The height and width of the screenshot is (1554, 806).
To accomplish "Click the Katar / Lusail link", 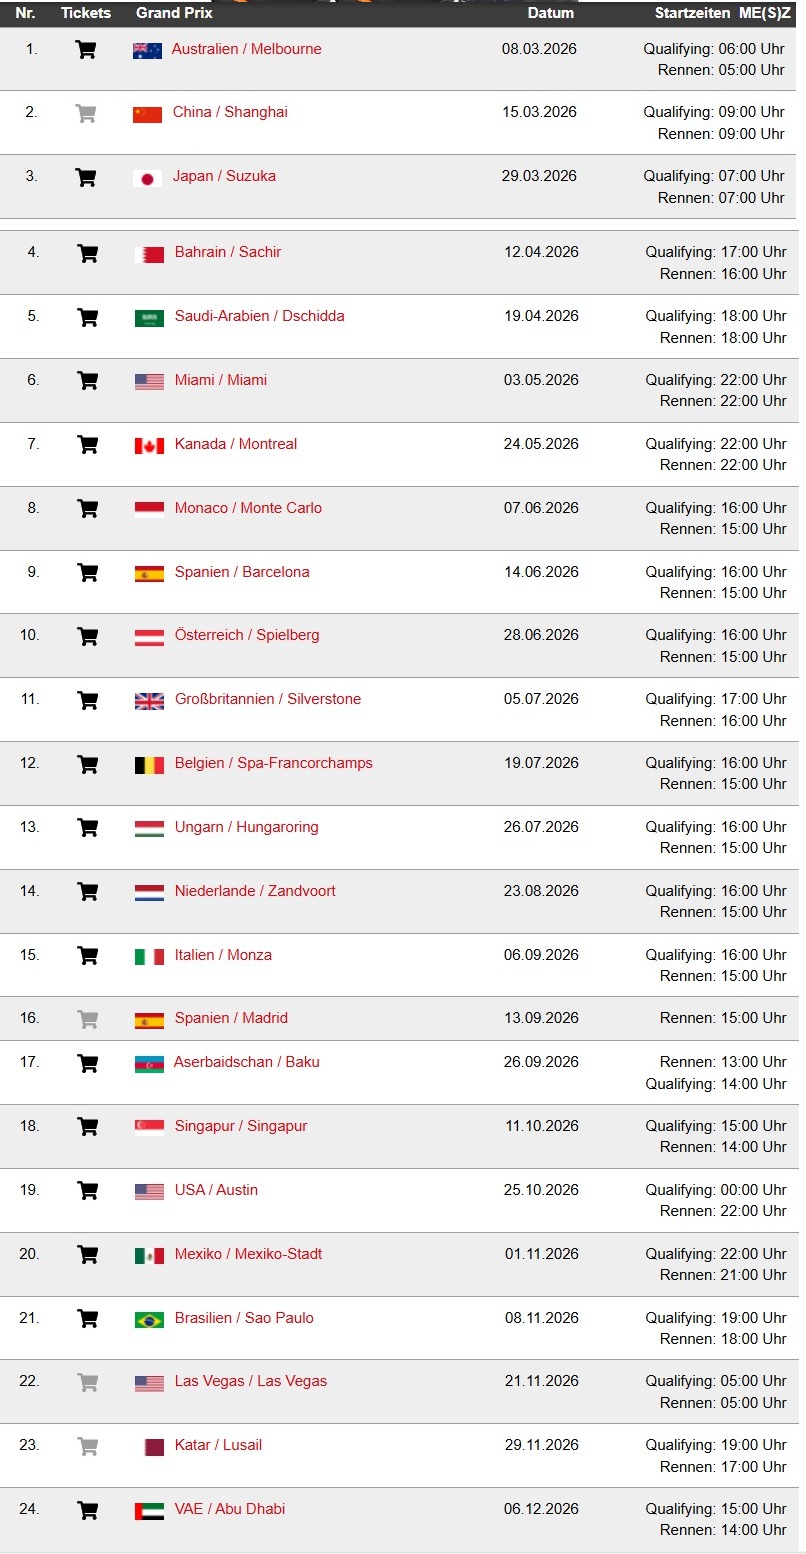I will pos(218,1445).
